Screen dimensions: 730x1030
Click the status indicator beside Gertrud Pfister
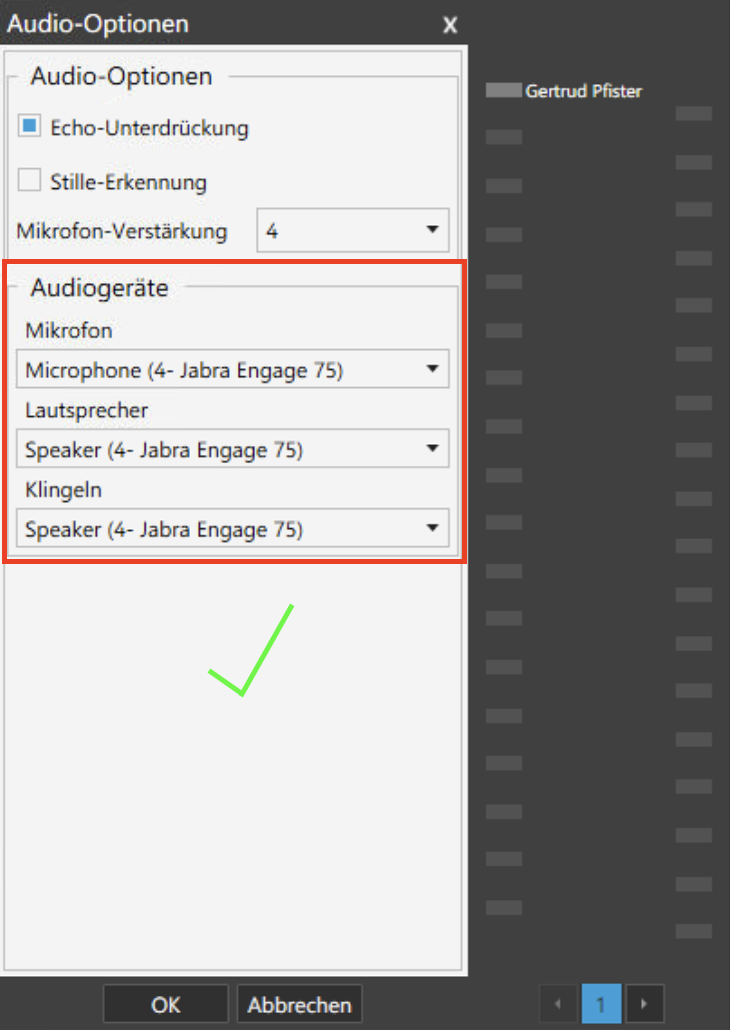pos(504,91)
